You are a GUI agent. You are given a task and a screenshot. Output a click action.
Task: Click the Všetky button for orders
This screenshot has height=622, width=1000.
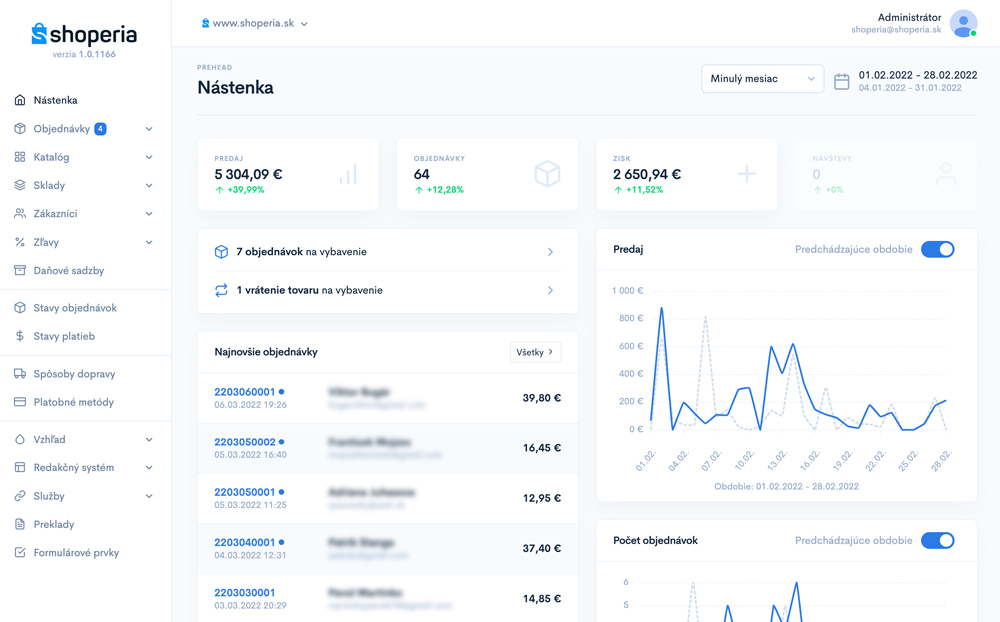click(x=535, y=352)
